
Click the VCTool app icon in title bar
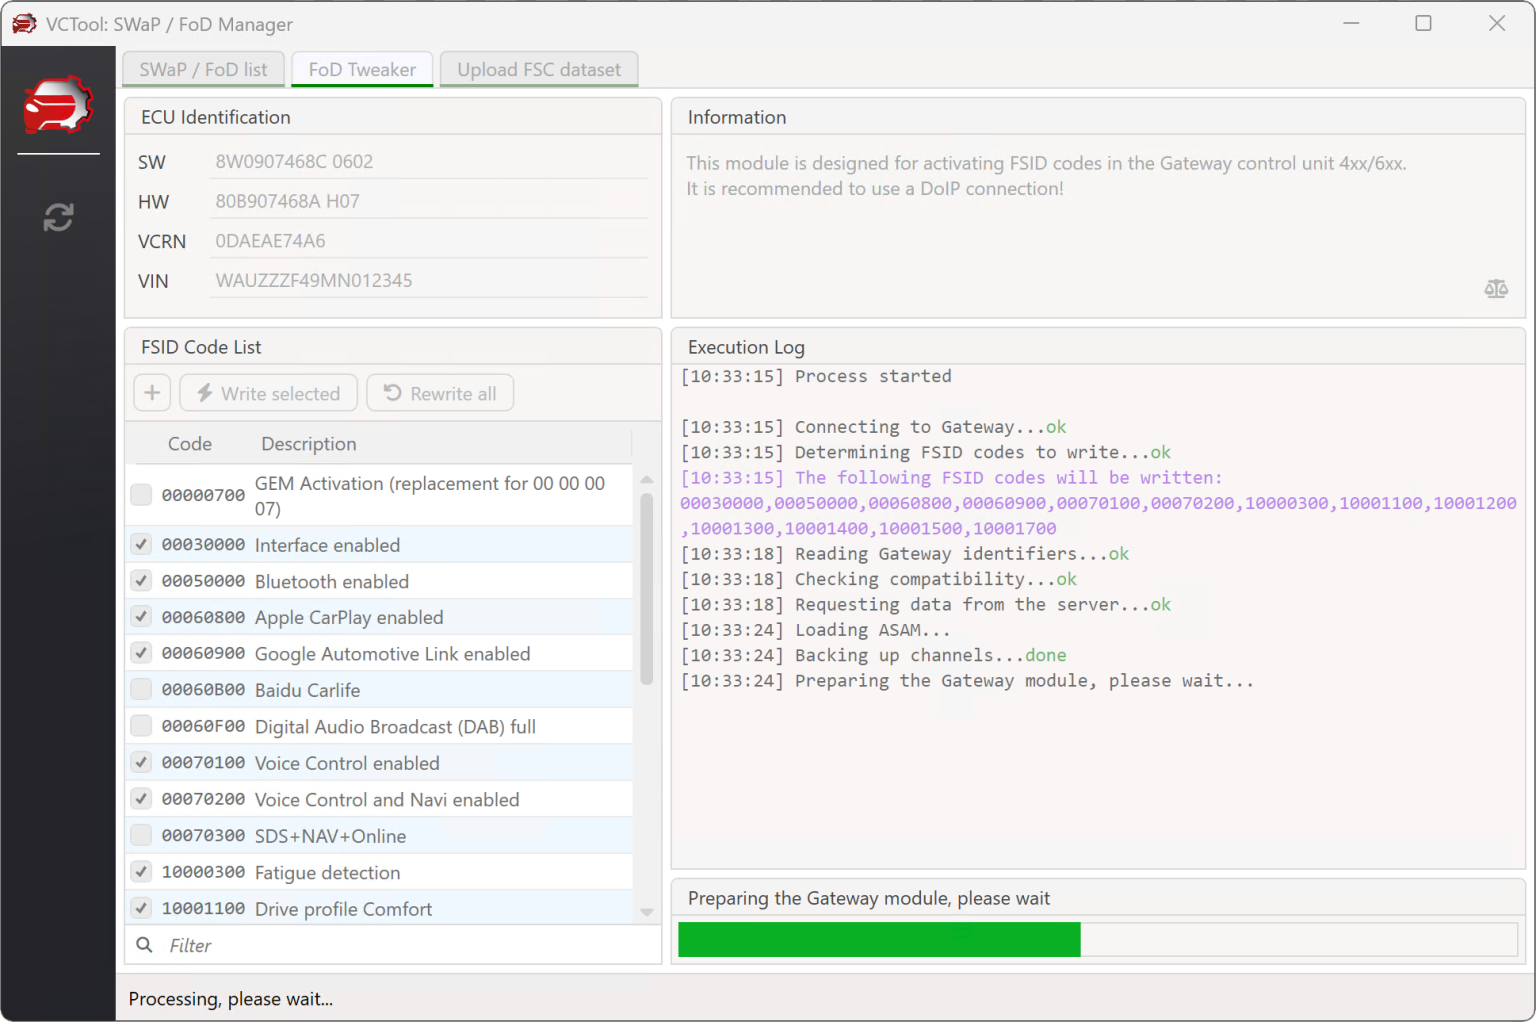coord(24,24)
